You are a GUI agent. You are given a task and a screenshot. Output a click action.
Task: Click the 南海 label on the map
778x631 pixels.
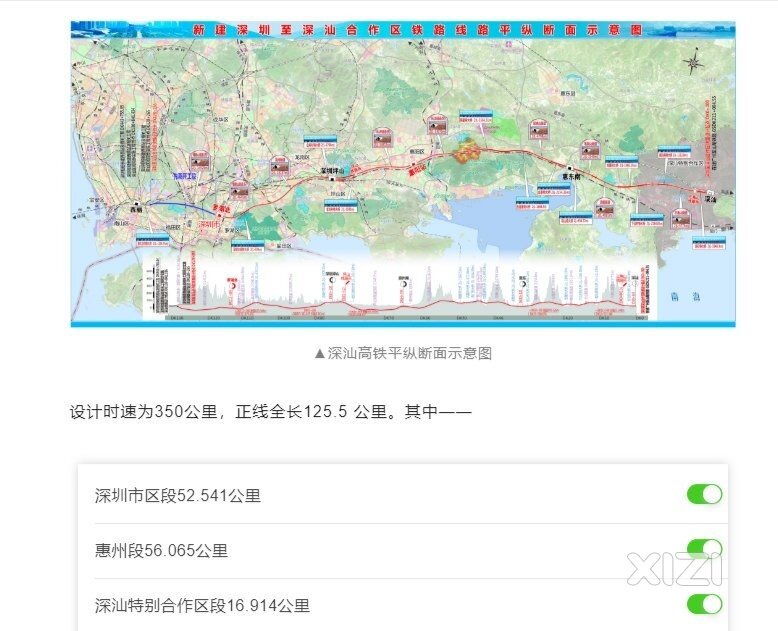click(685, 297)
